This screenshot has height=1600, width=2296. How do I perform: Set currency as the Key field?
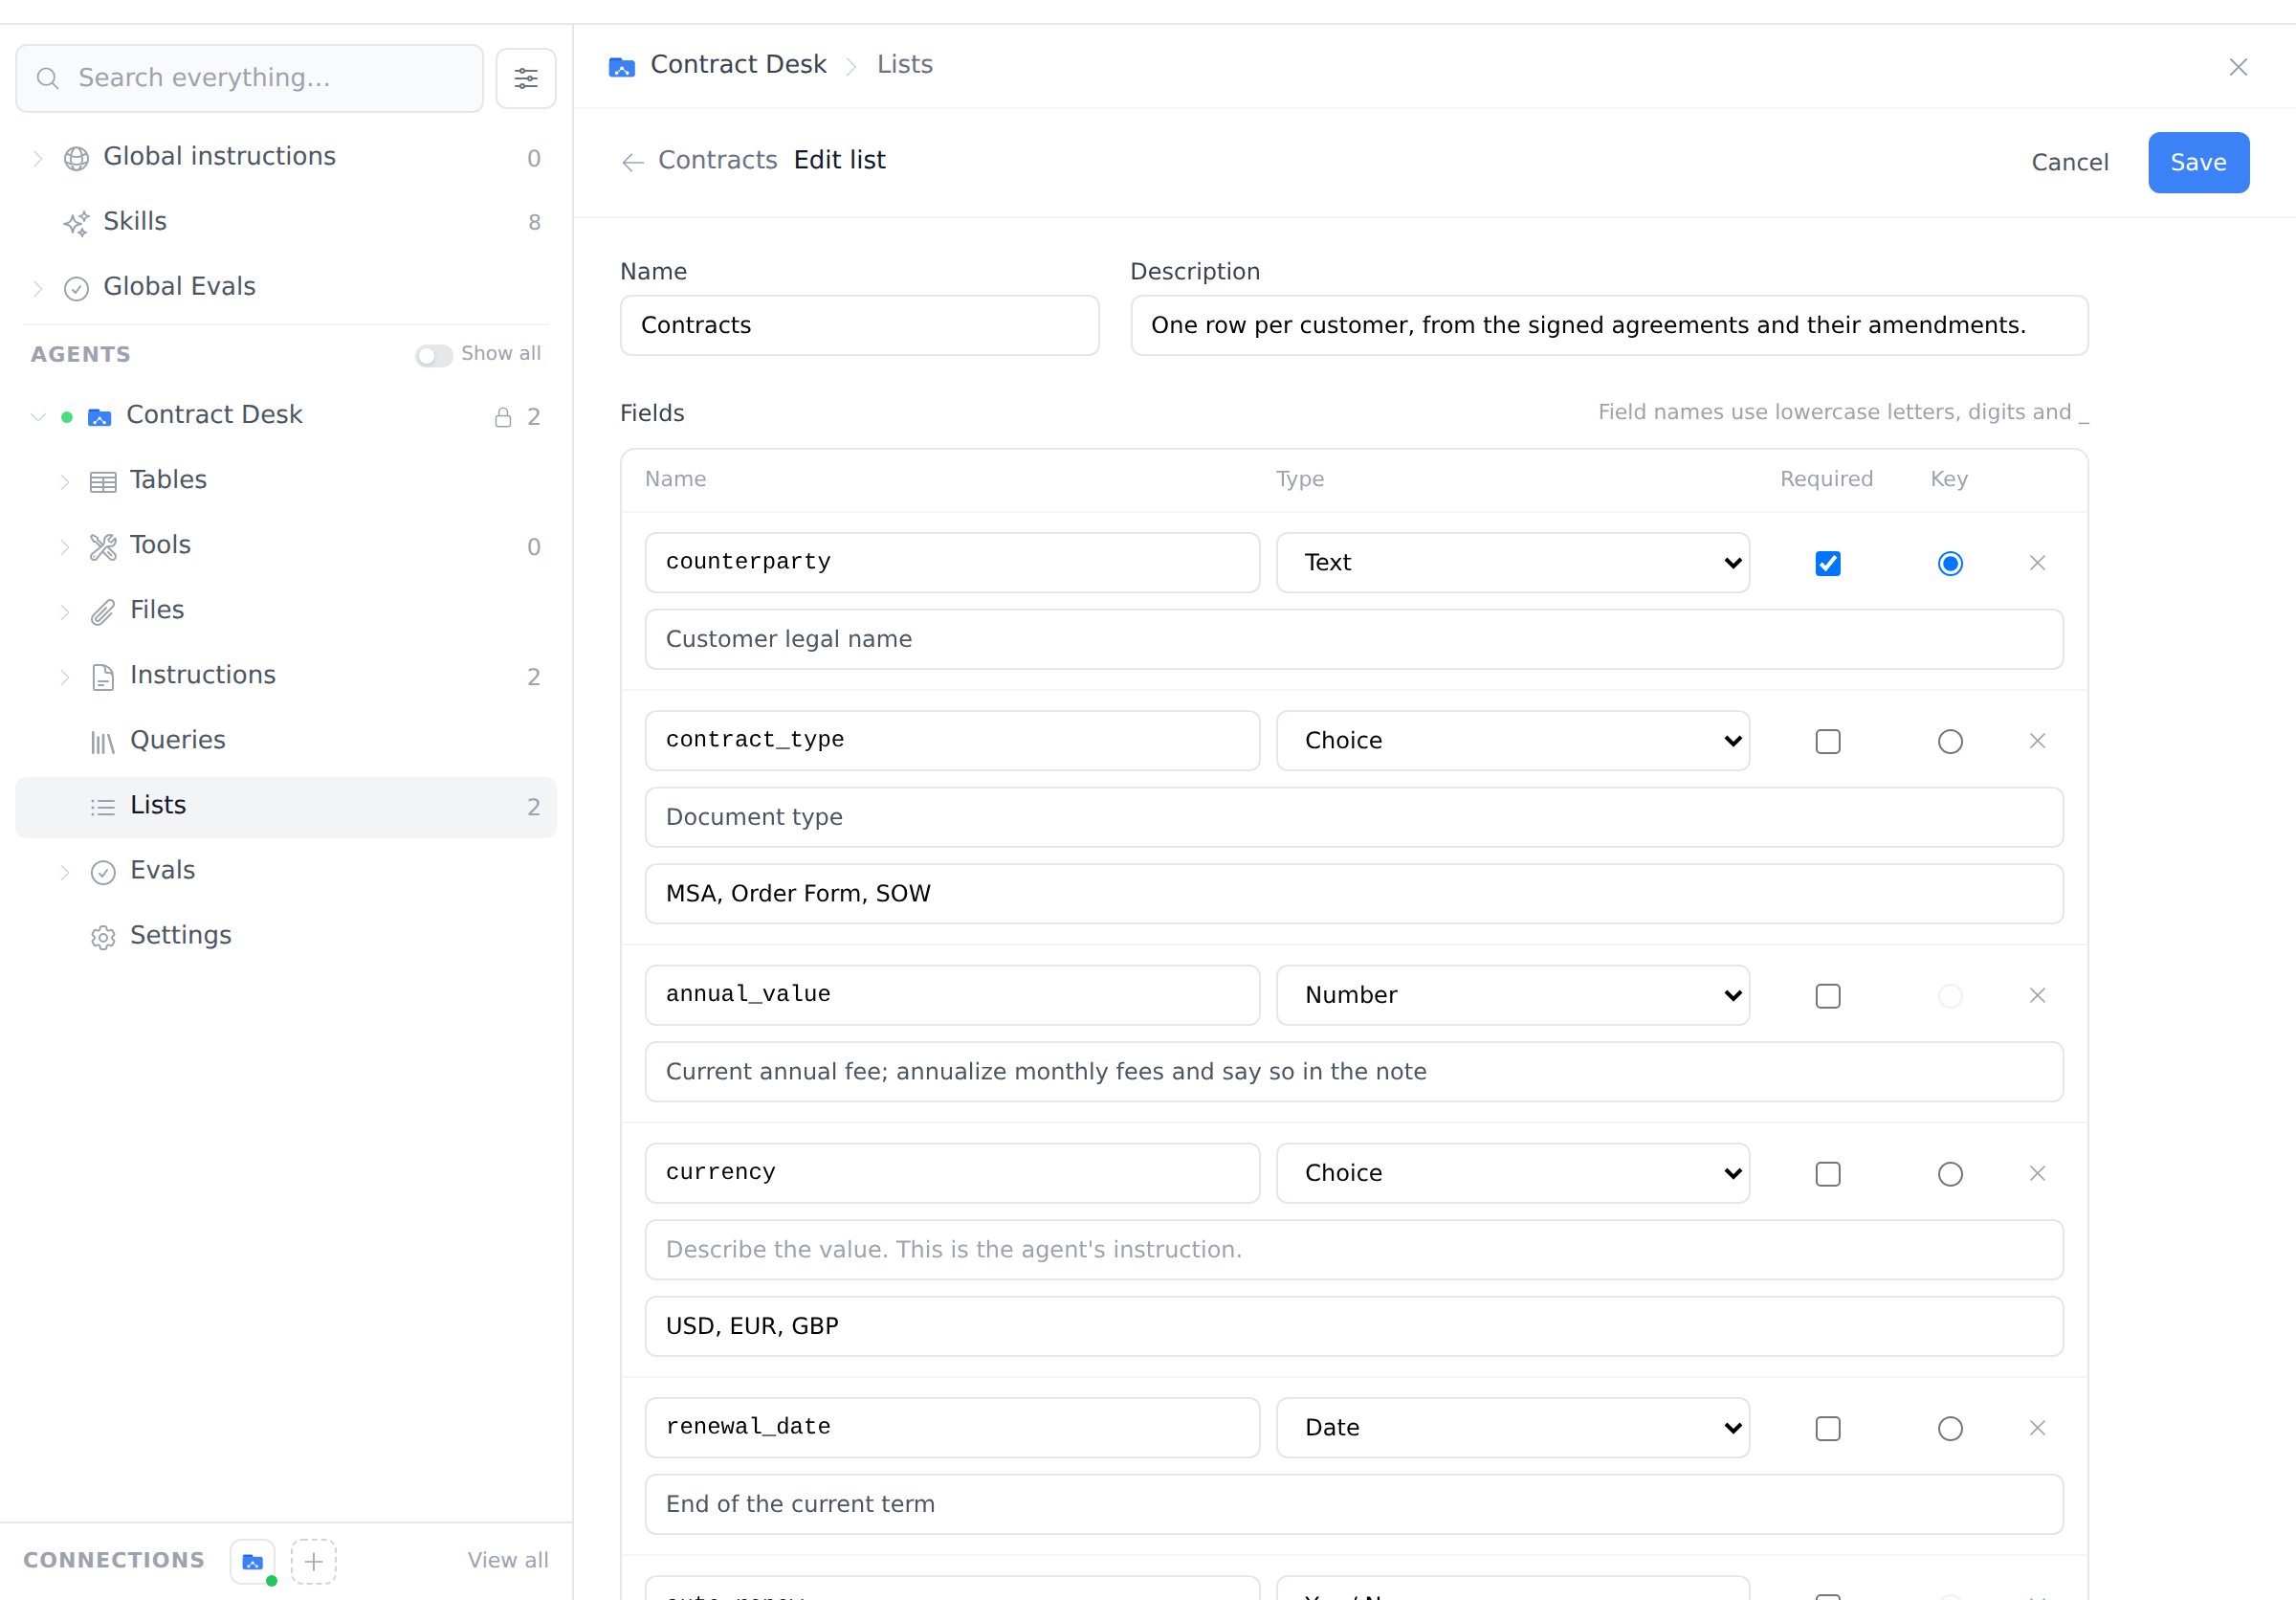point(1950,1174)
